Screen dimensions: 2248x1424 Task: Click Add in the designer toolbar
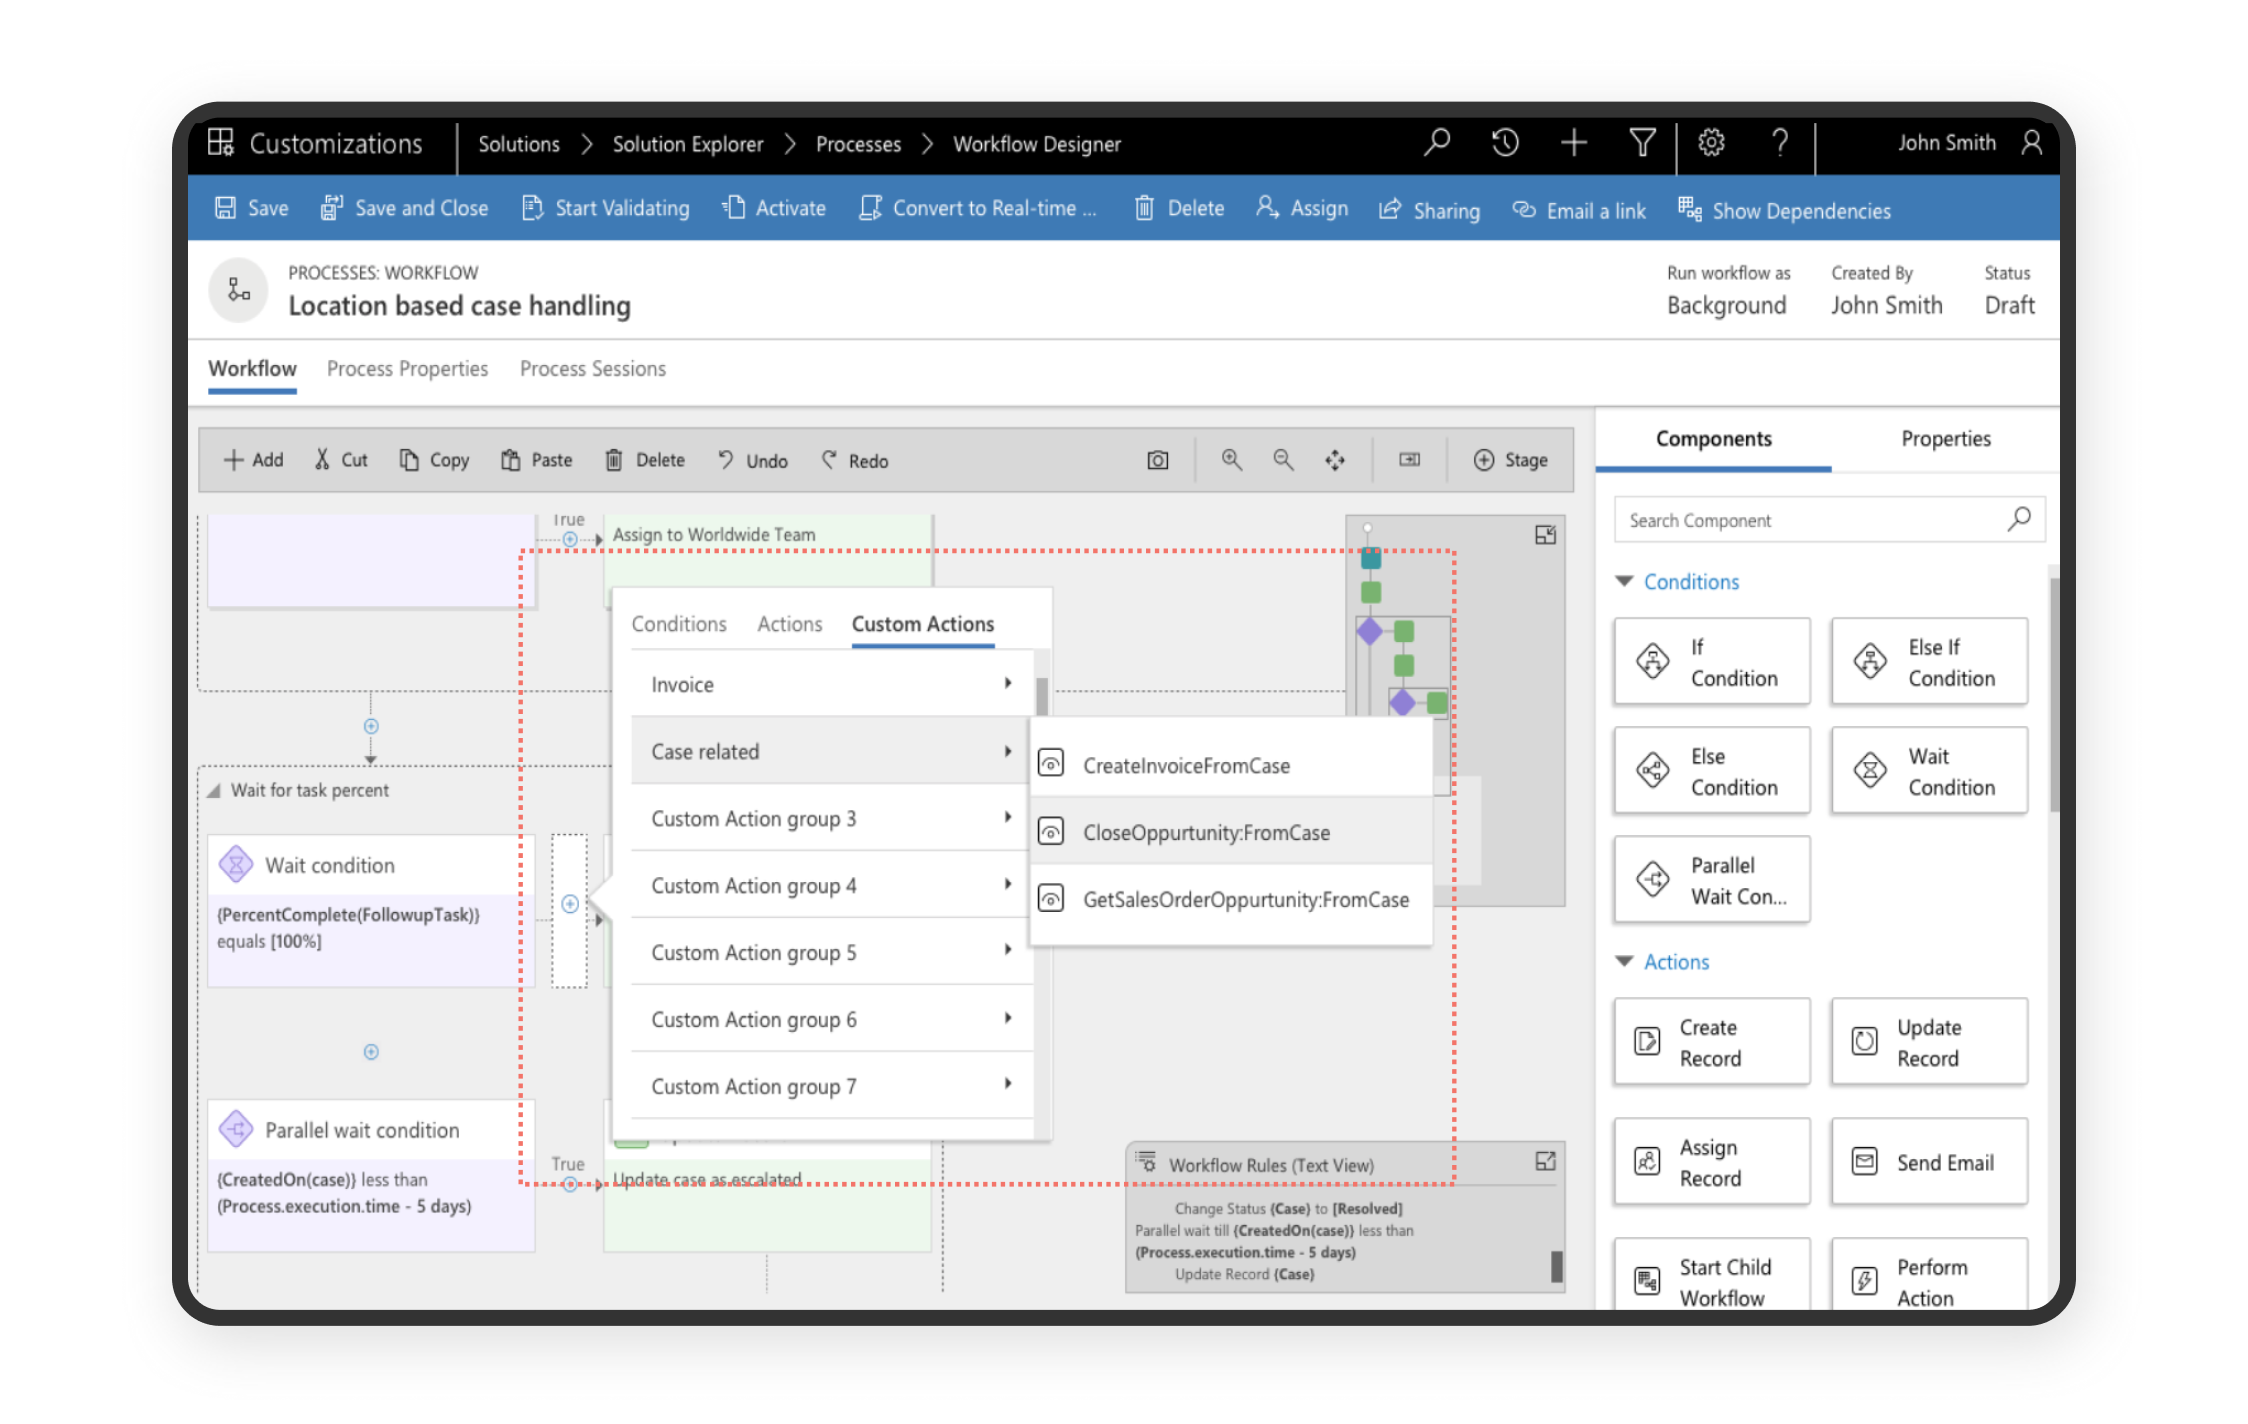(x=253, y=460)
